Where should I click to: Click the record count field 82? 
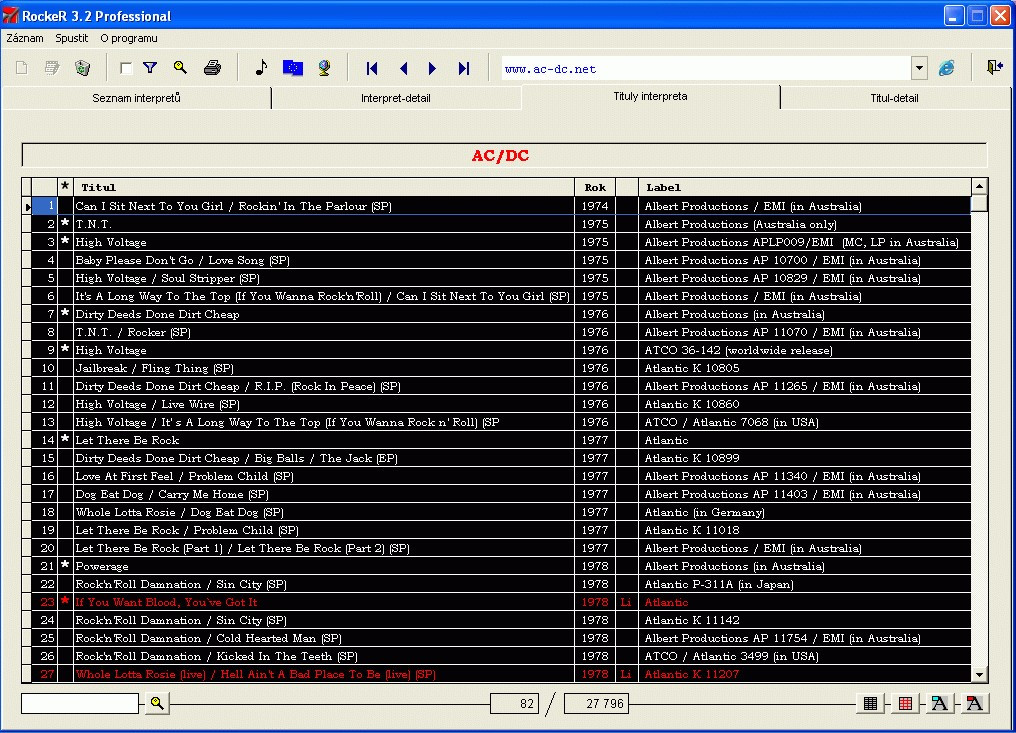514,703
